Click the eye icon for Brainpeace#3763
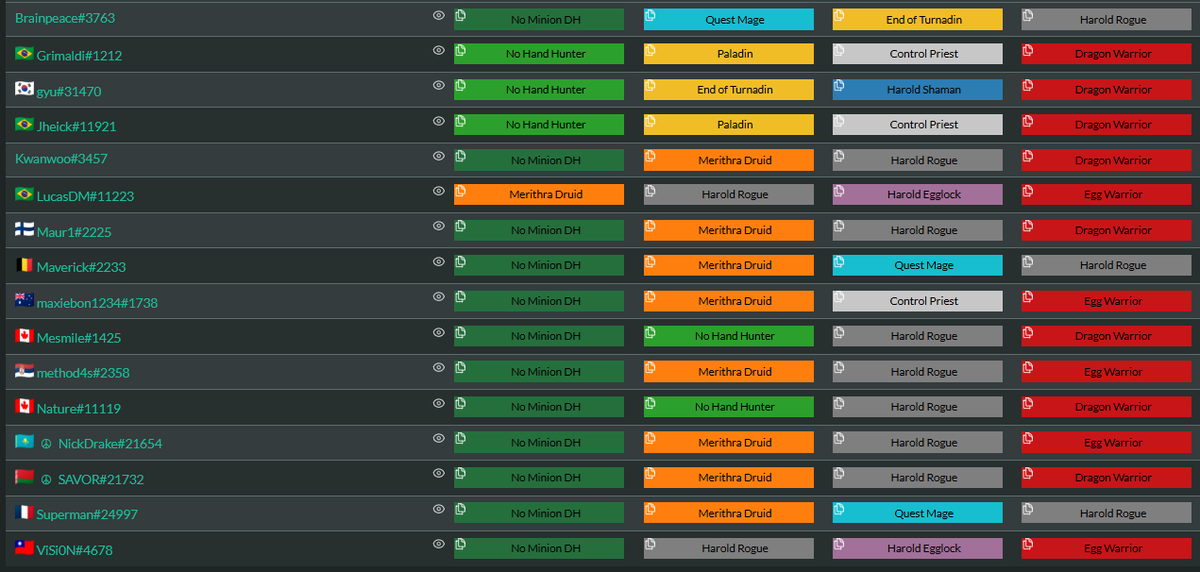 (438, 15)
